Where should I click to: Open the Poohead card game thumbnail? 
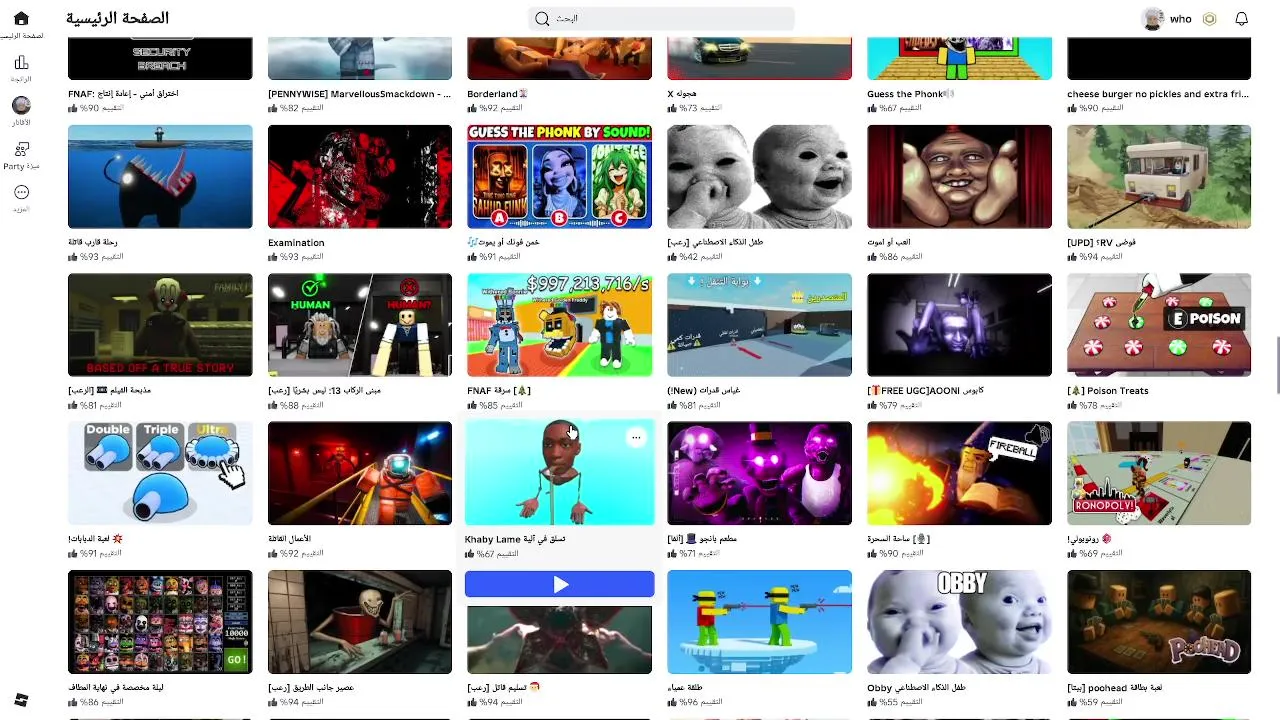point(1159,621)
